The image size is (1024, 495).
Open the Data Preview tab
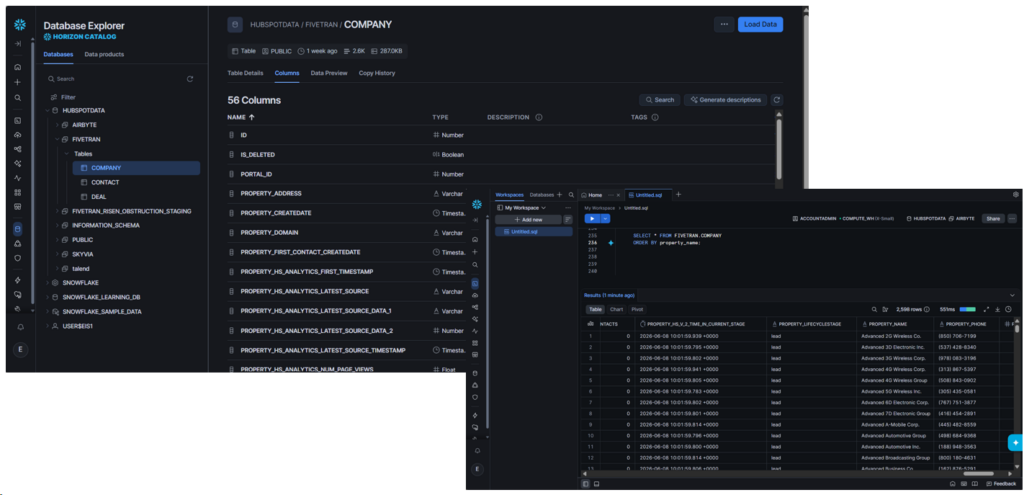(x=328, y=73)
